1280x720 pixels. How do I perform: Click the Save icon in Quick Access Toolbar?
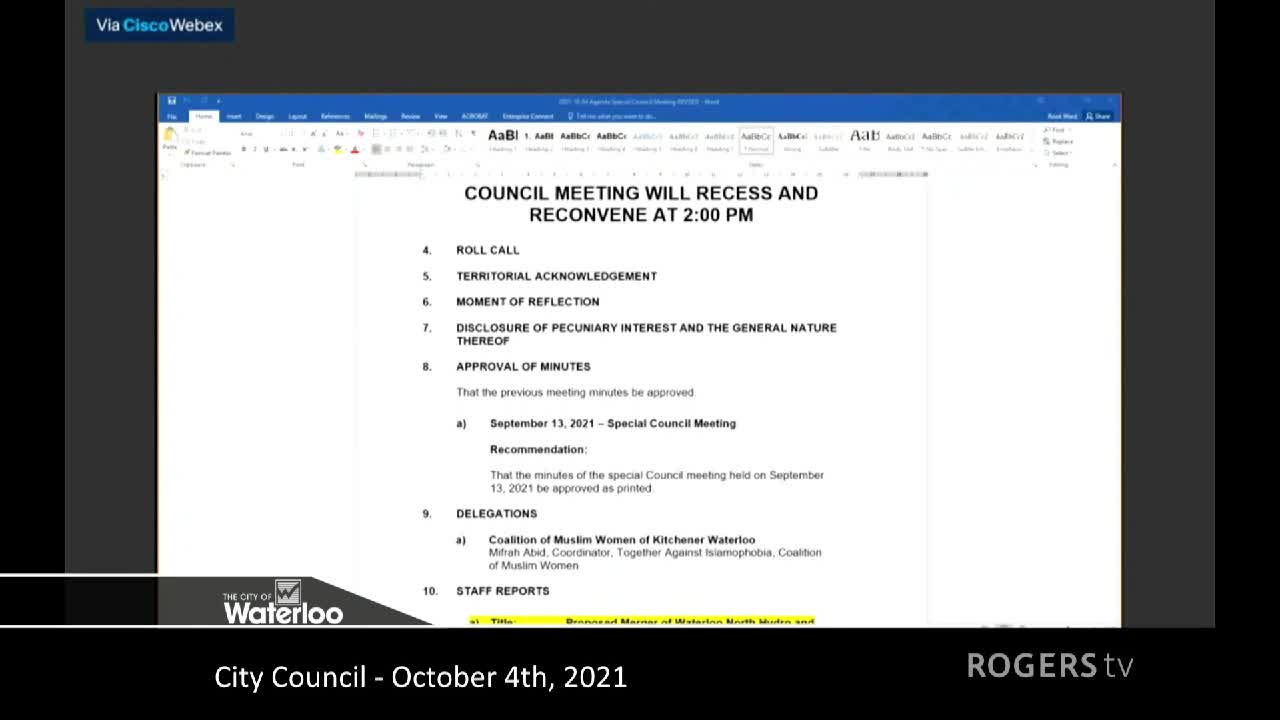[172, 100]
